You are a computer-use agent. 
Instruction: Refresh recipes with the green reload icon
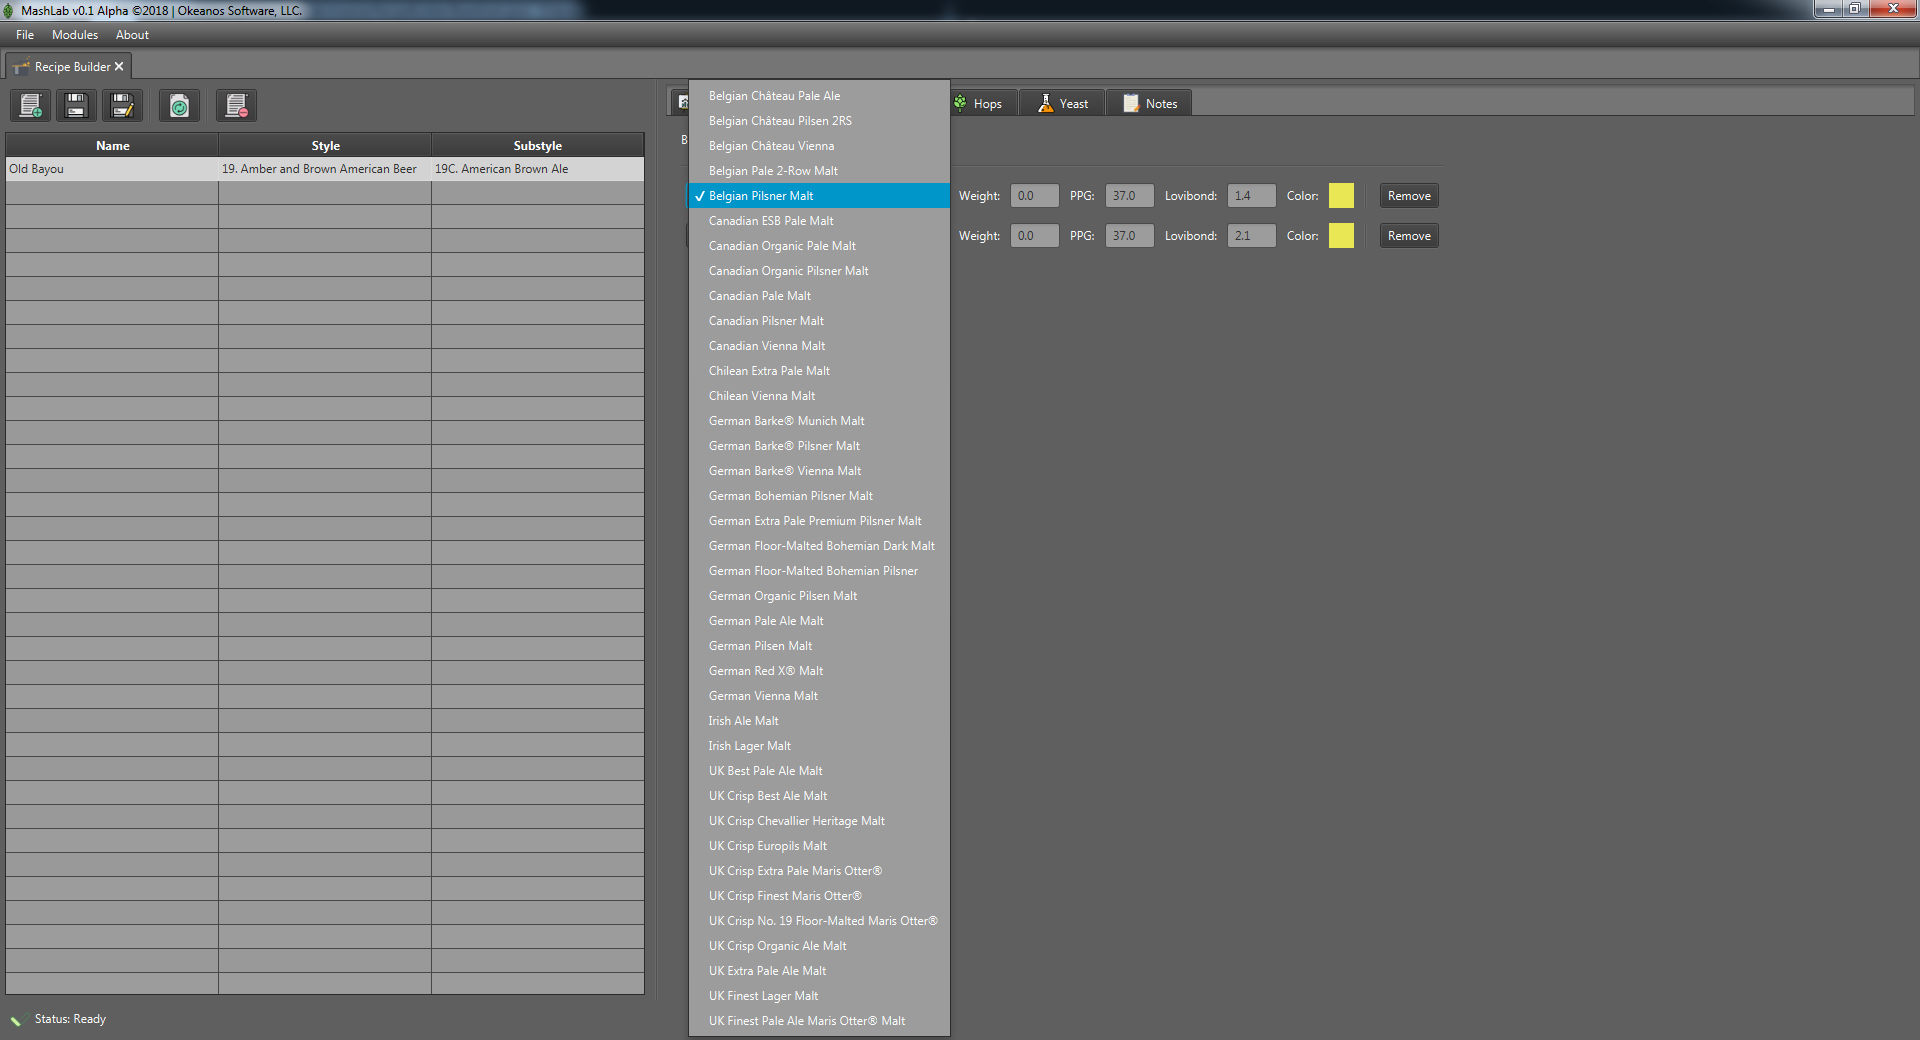[x=179, y=105]
